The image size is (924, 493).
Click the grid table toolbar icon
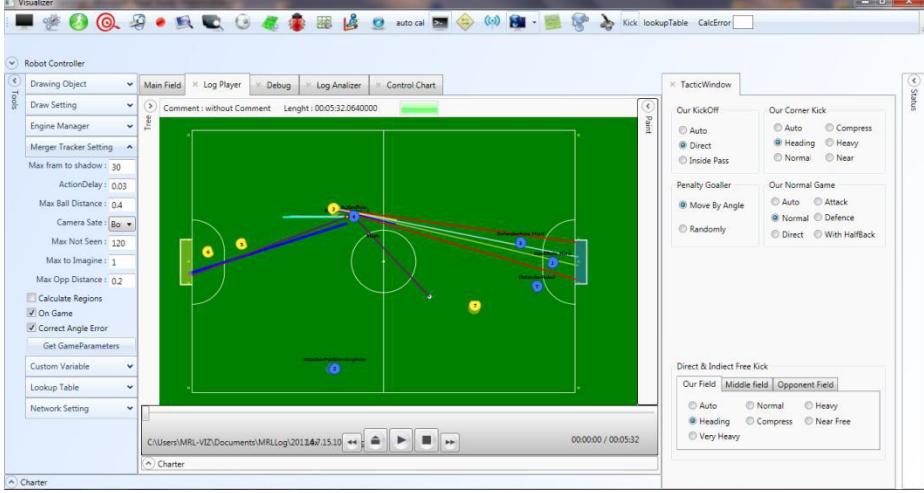click(x=324, y=22)
